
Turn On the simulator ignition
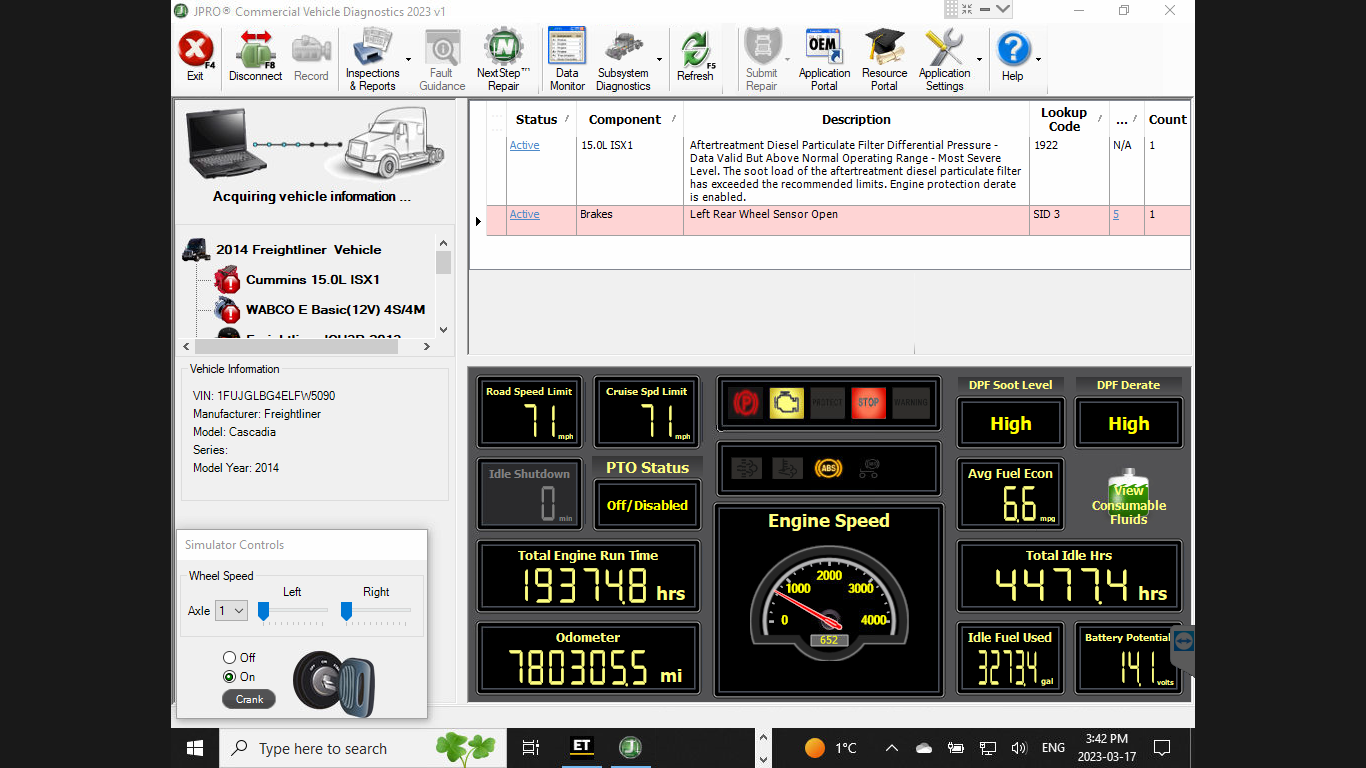229,676
